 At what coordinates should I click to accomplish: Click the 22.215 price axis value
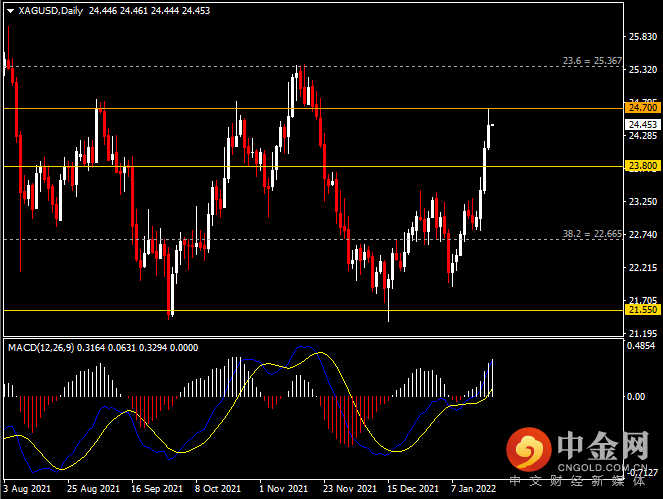click(643, 268)
